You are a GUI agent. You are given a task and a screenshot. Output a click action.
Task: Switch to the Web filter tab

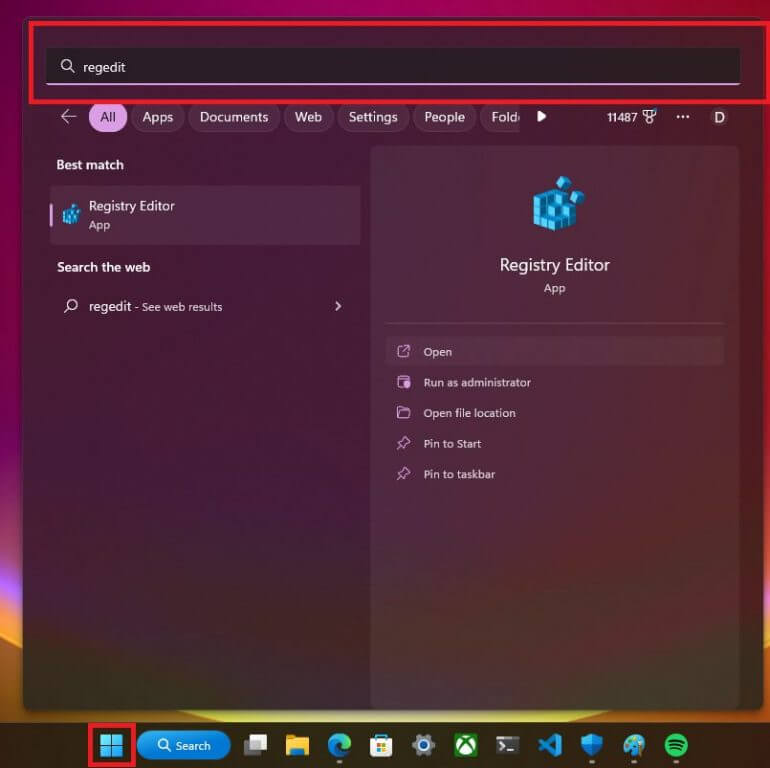pyautogui.click(x=308, y=117)
